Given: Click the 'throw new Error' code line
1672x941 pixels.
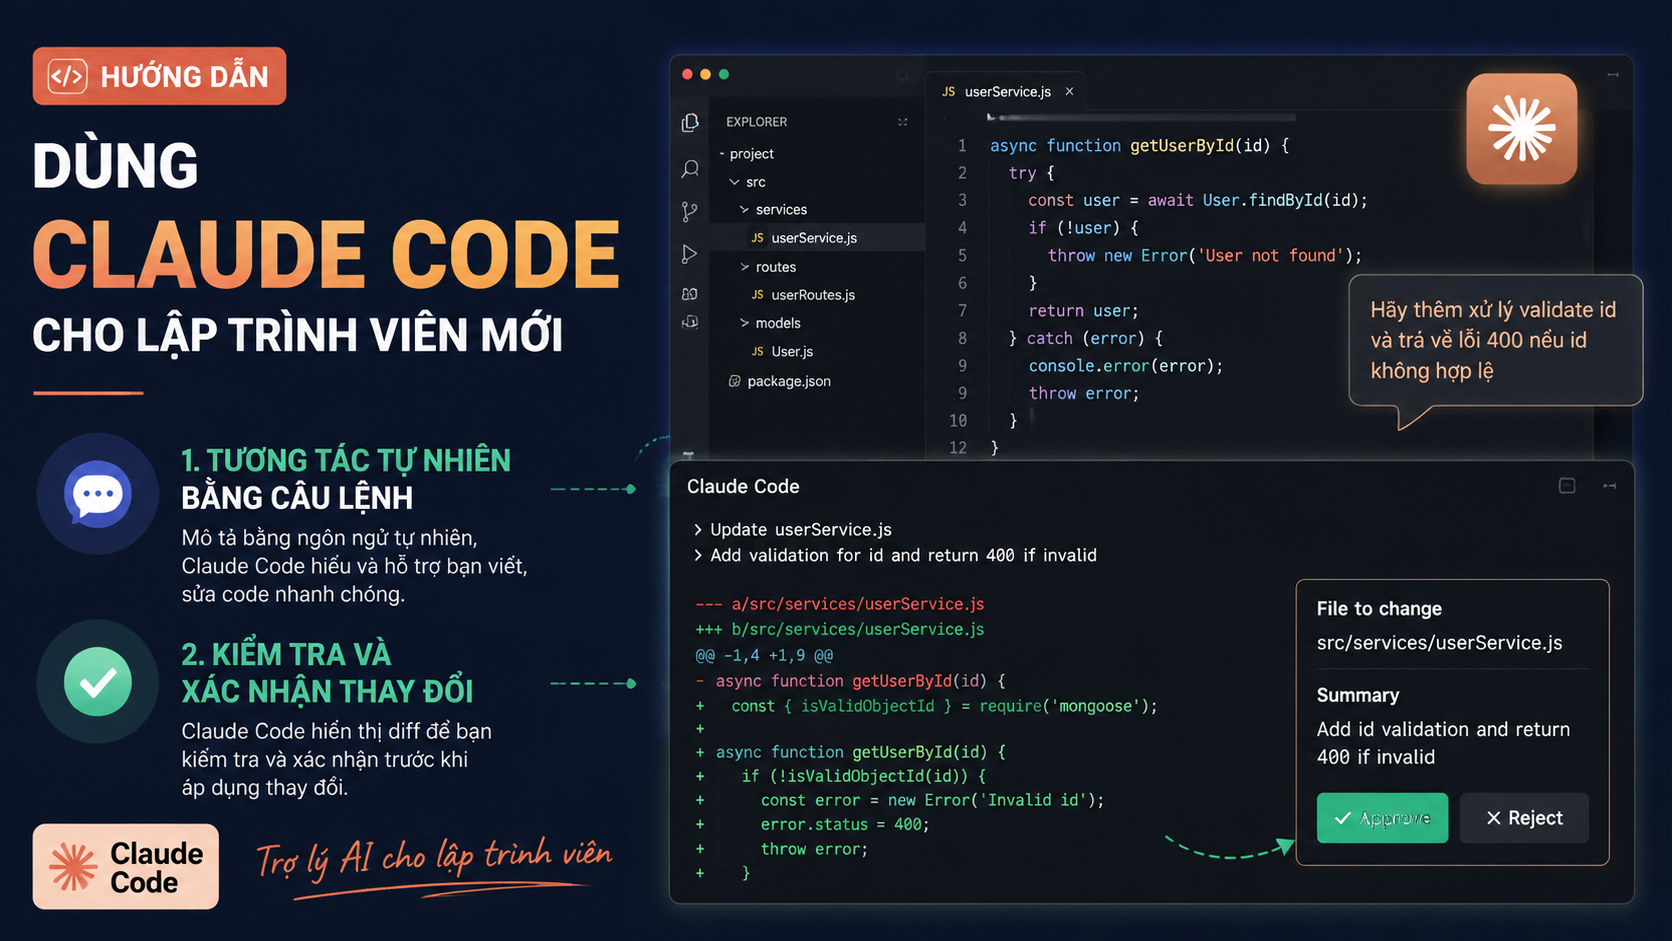Looking at the screenshot, I should [1204, 256].
